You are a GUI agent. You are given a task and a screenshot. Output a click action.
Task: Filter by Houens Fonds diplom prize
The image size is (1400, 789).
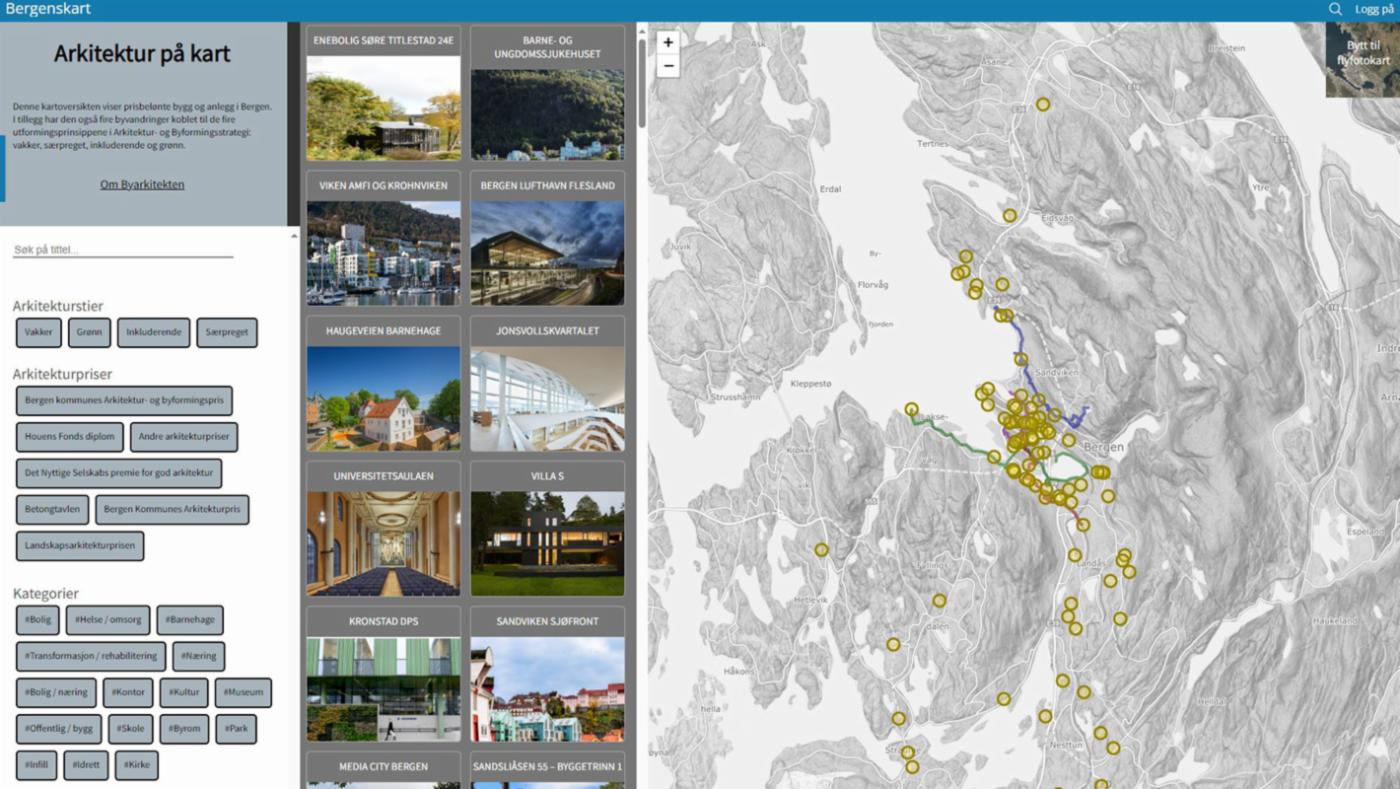70,437
